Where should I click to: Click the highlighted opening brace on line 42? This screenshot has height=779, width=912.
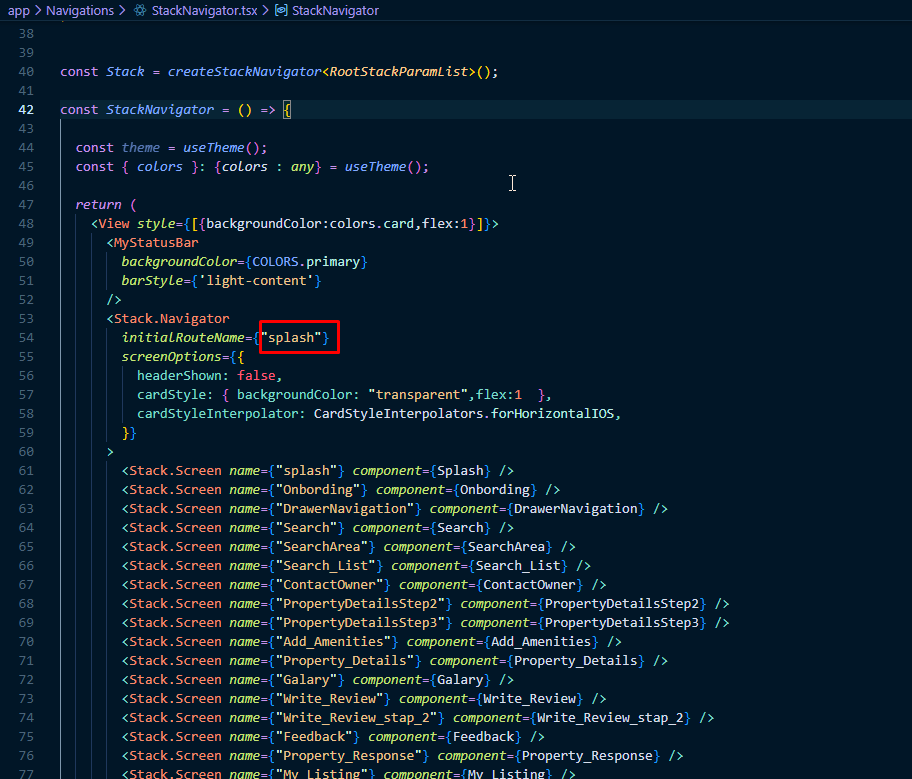point(287,110)
